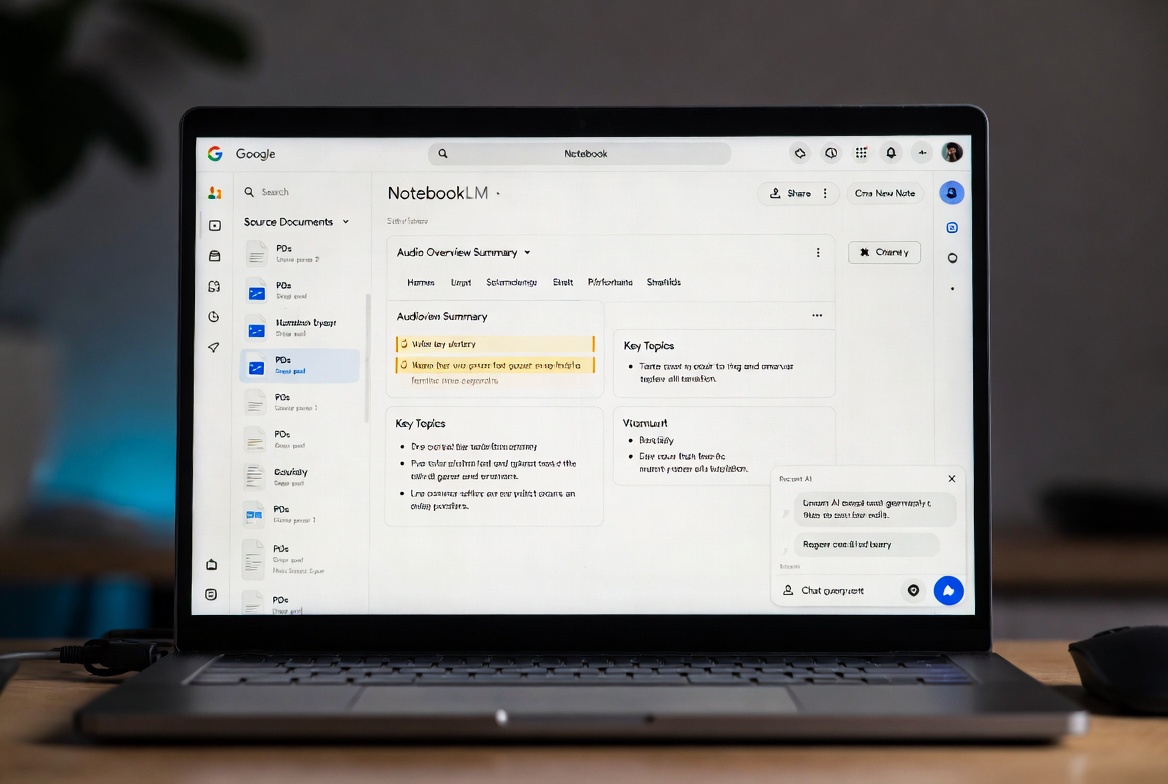Image resolution: width=1168 pixels, height=784 pixels.
Task: Toggle the circle on the second yellow highlighted row
Action: (x=404, y=365)
